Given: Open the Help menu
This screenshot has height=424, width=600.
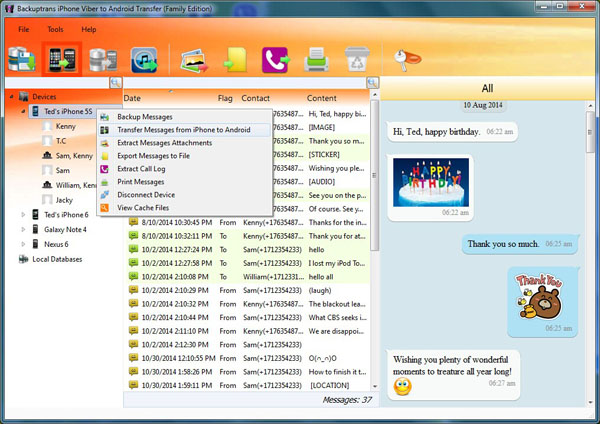Looking at the screenshot, I should (x=89, y=29).
